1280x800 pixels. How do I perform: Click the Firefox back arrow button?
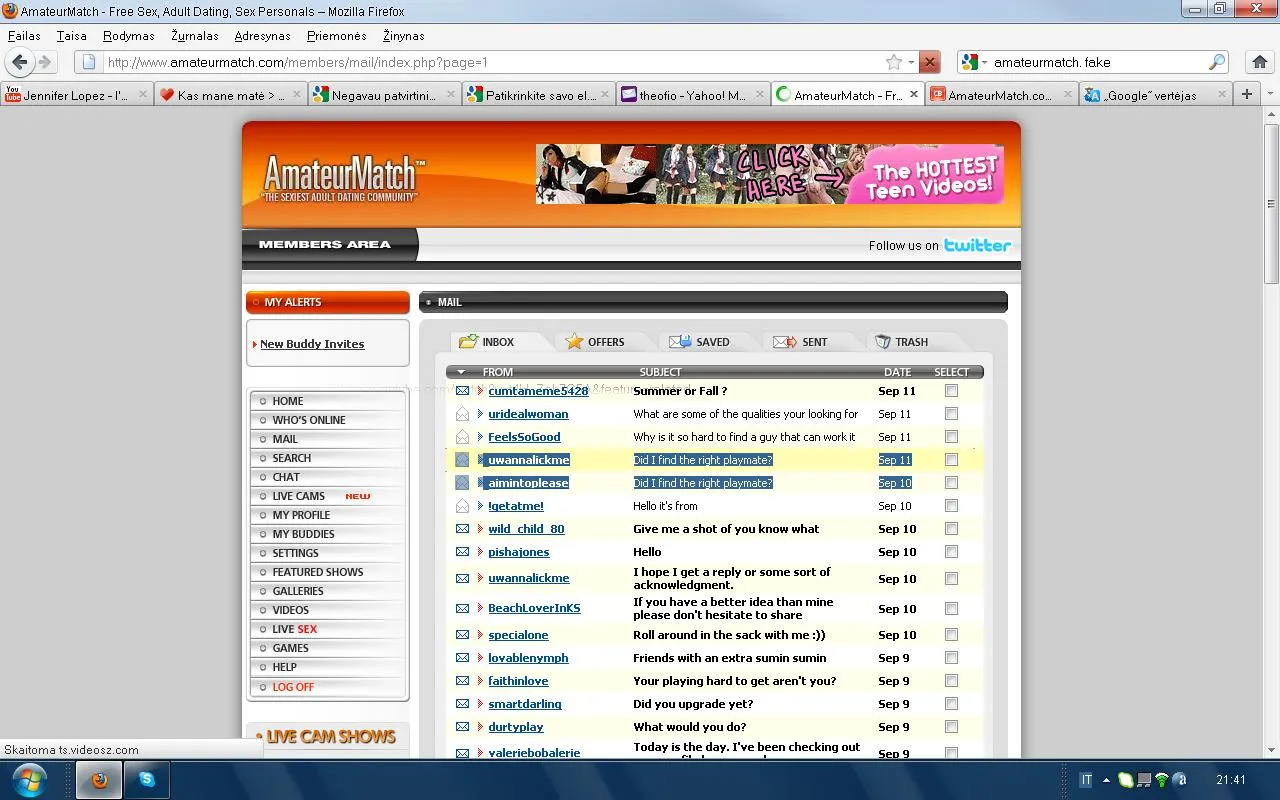(x=19, y=62)
